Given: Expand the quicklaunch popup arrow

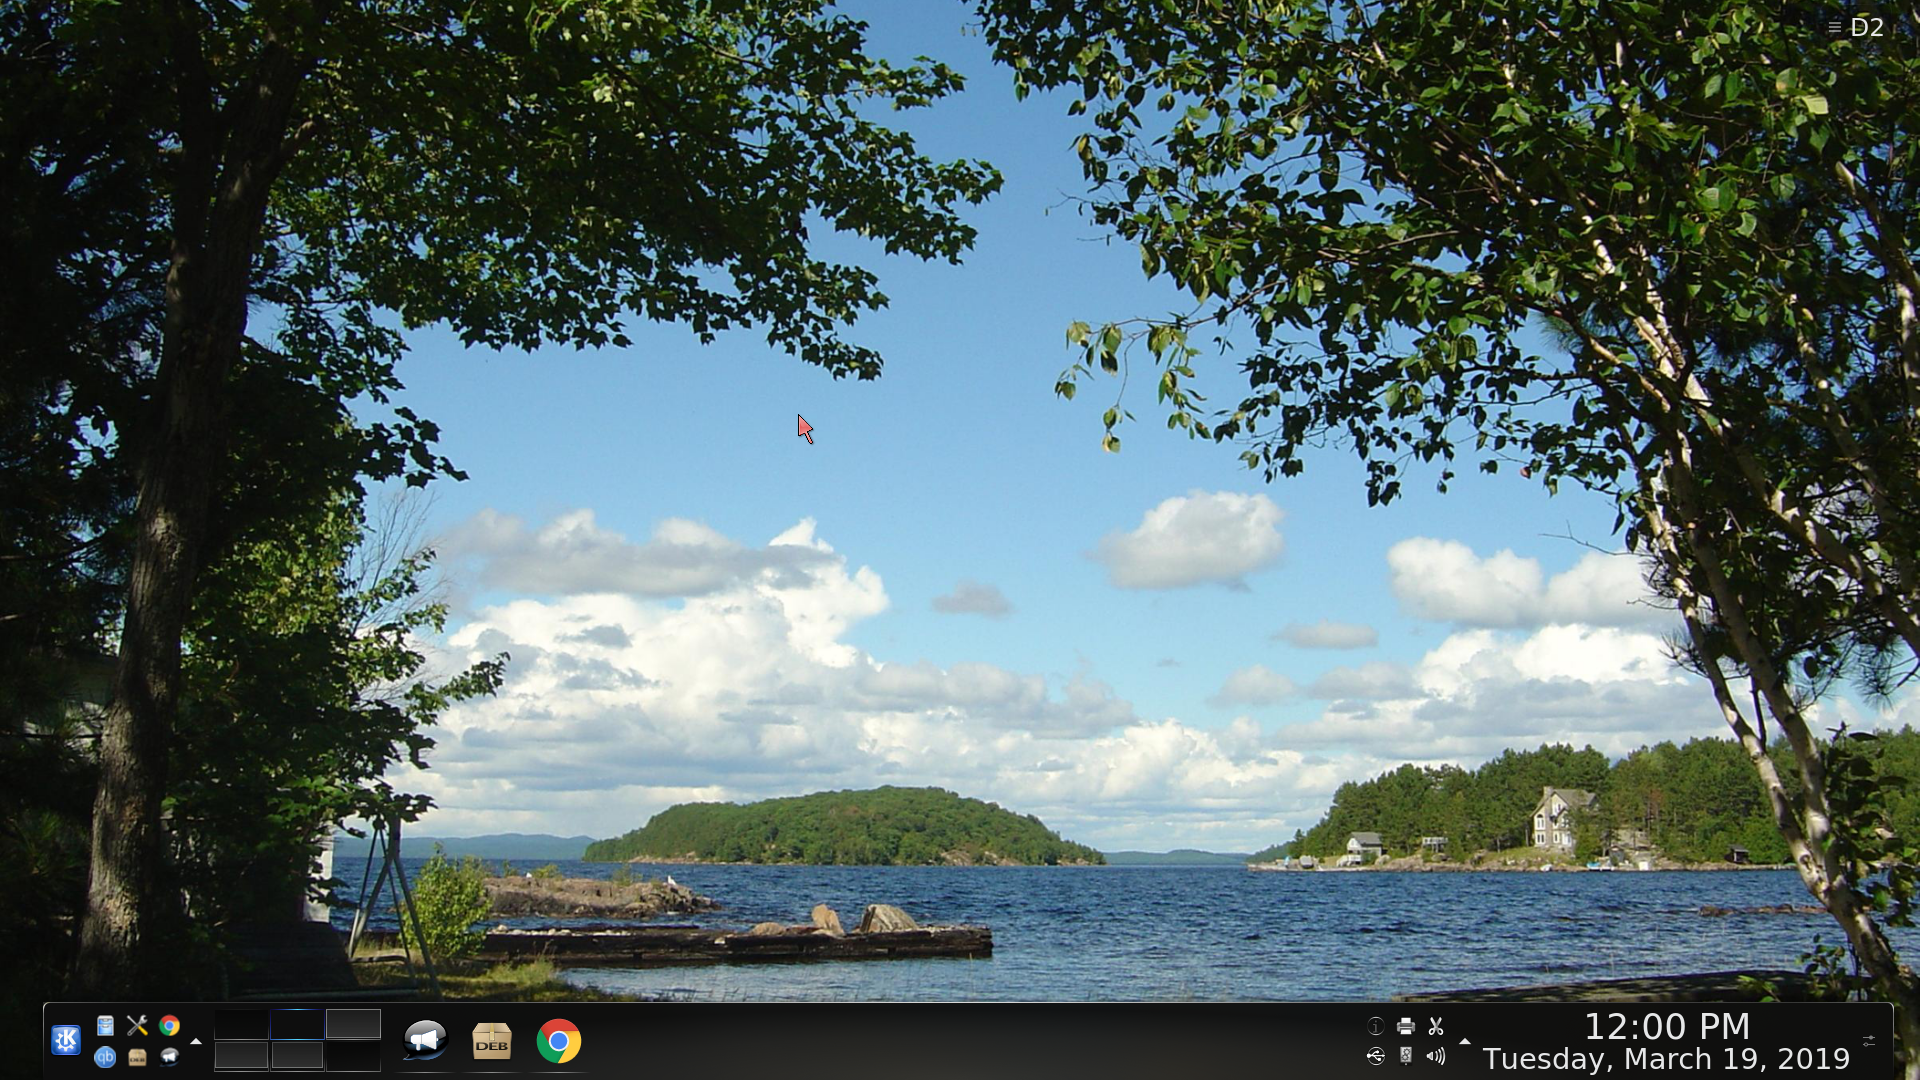Looking at the screenshot, I should pos(196,1041).
